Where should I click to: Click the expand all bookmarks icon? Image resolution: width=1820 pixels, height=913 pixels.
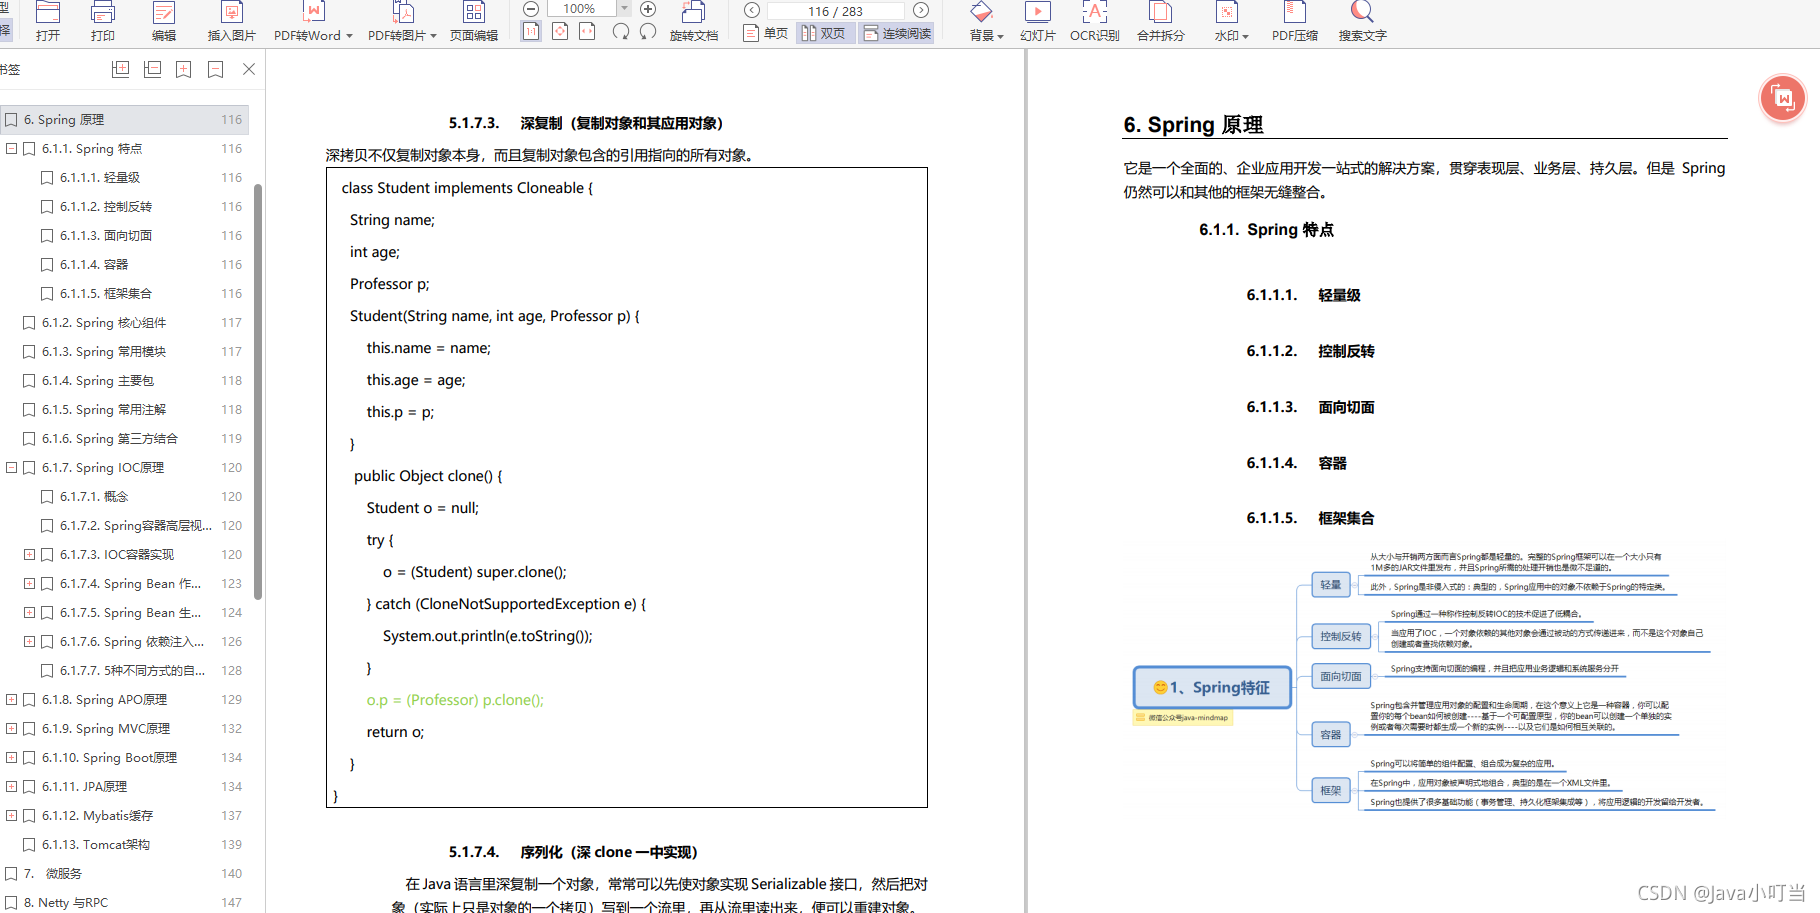pyautogui.click(x=121, y=69)
